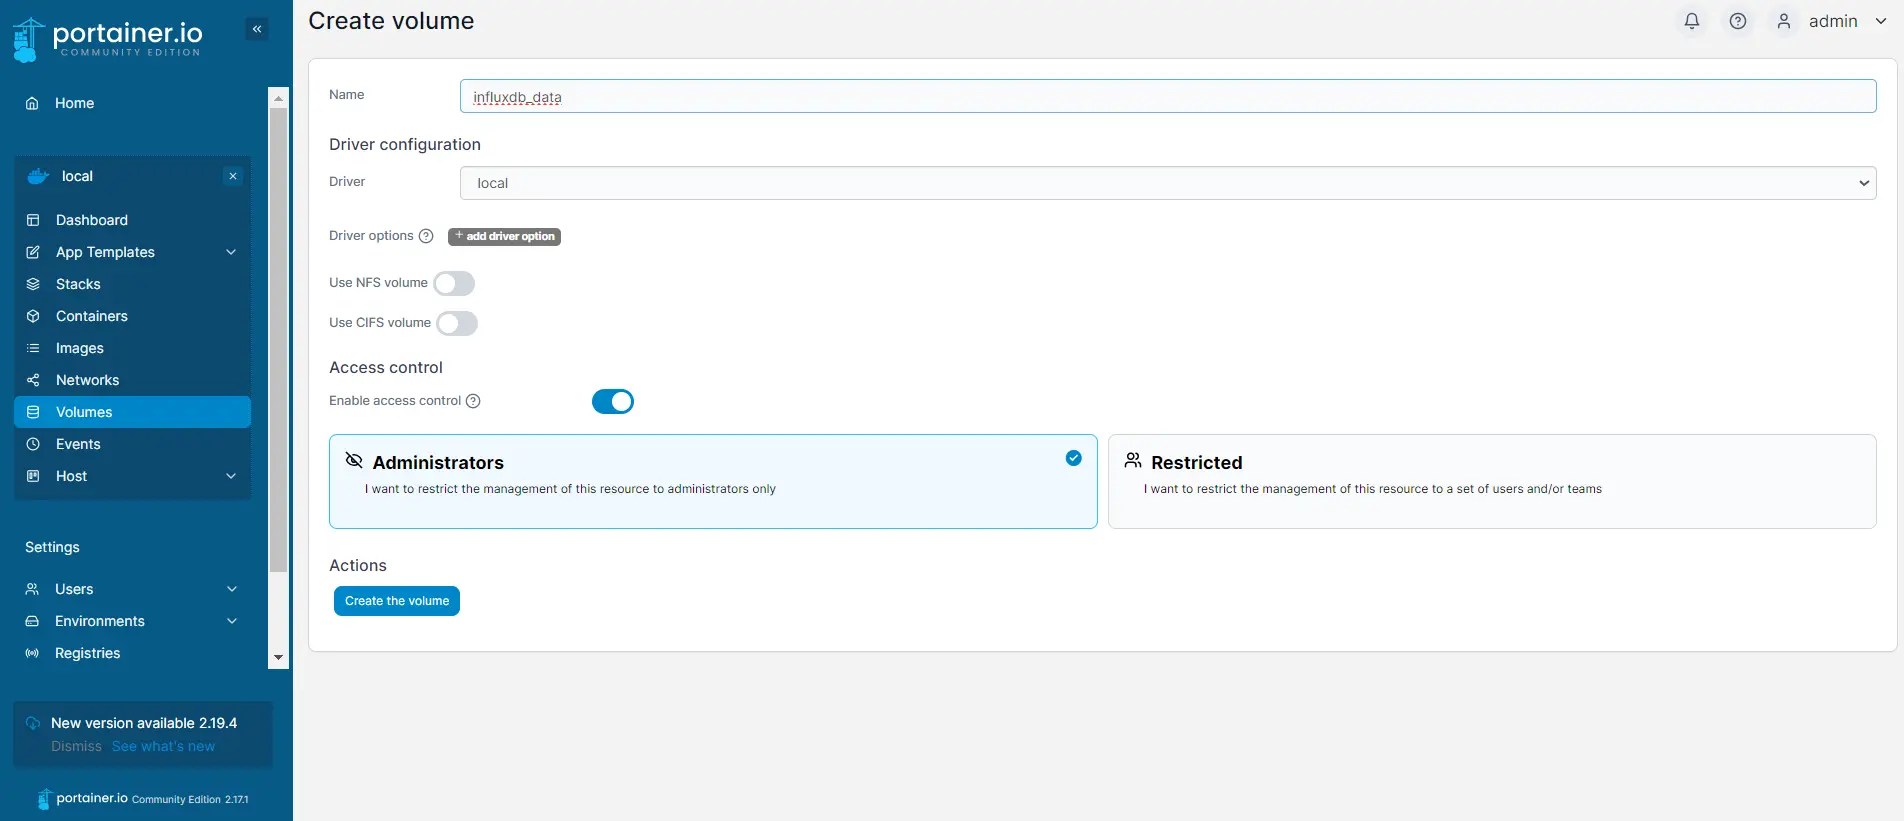
Task: Click the Registries radio icon
Action: point(32,653)
